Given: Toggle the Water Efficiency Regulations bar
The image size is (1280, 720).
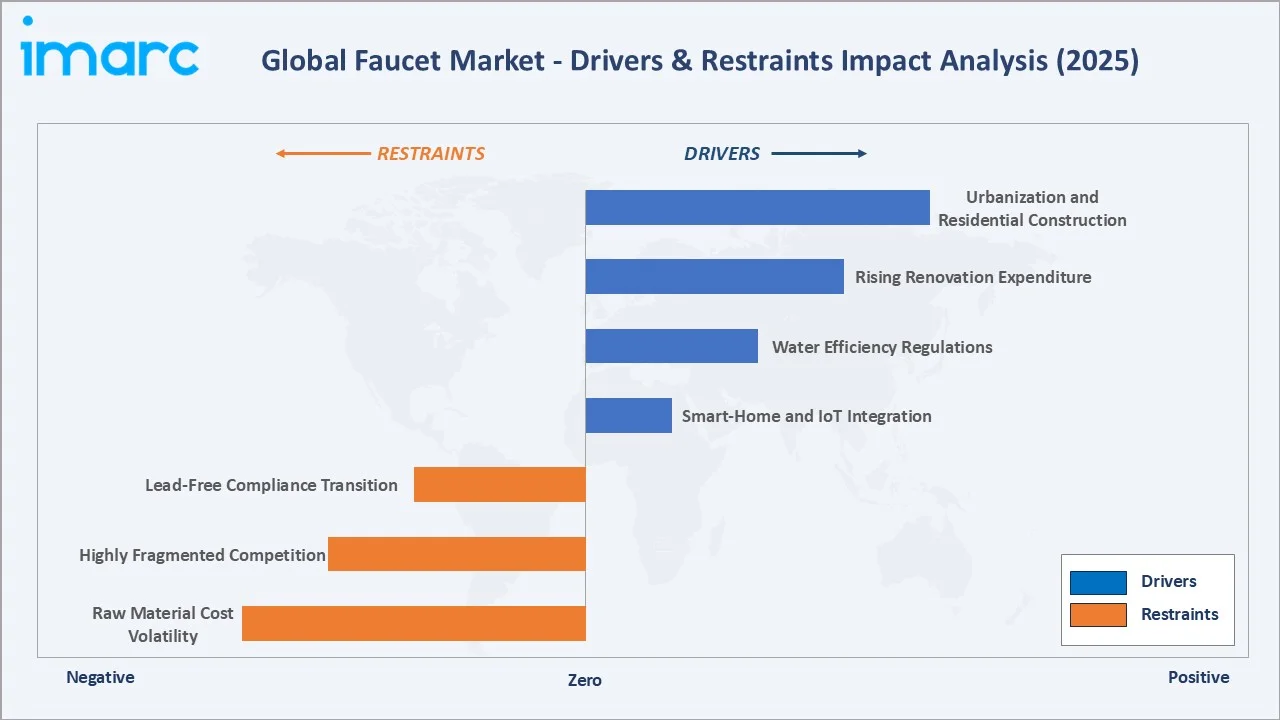Looking at the screenshot, I should [x=672, y=345].
